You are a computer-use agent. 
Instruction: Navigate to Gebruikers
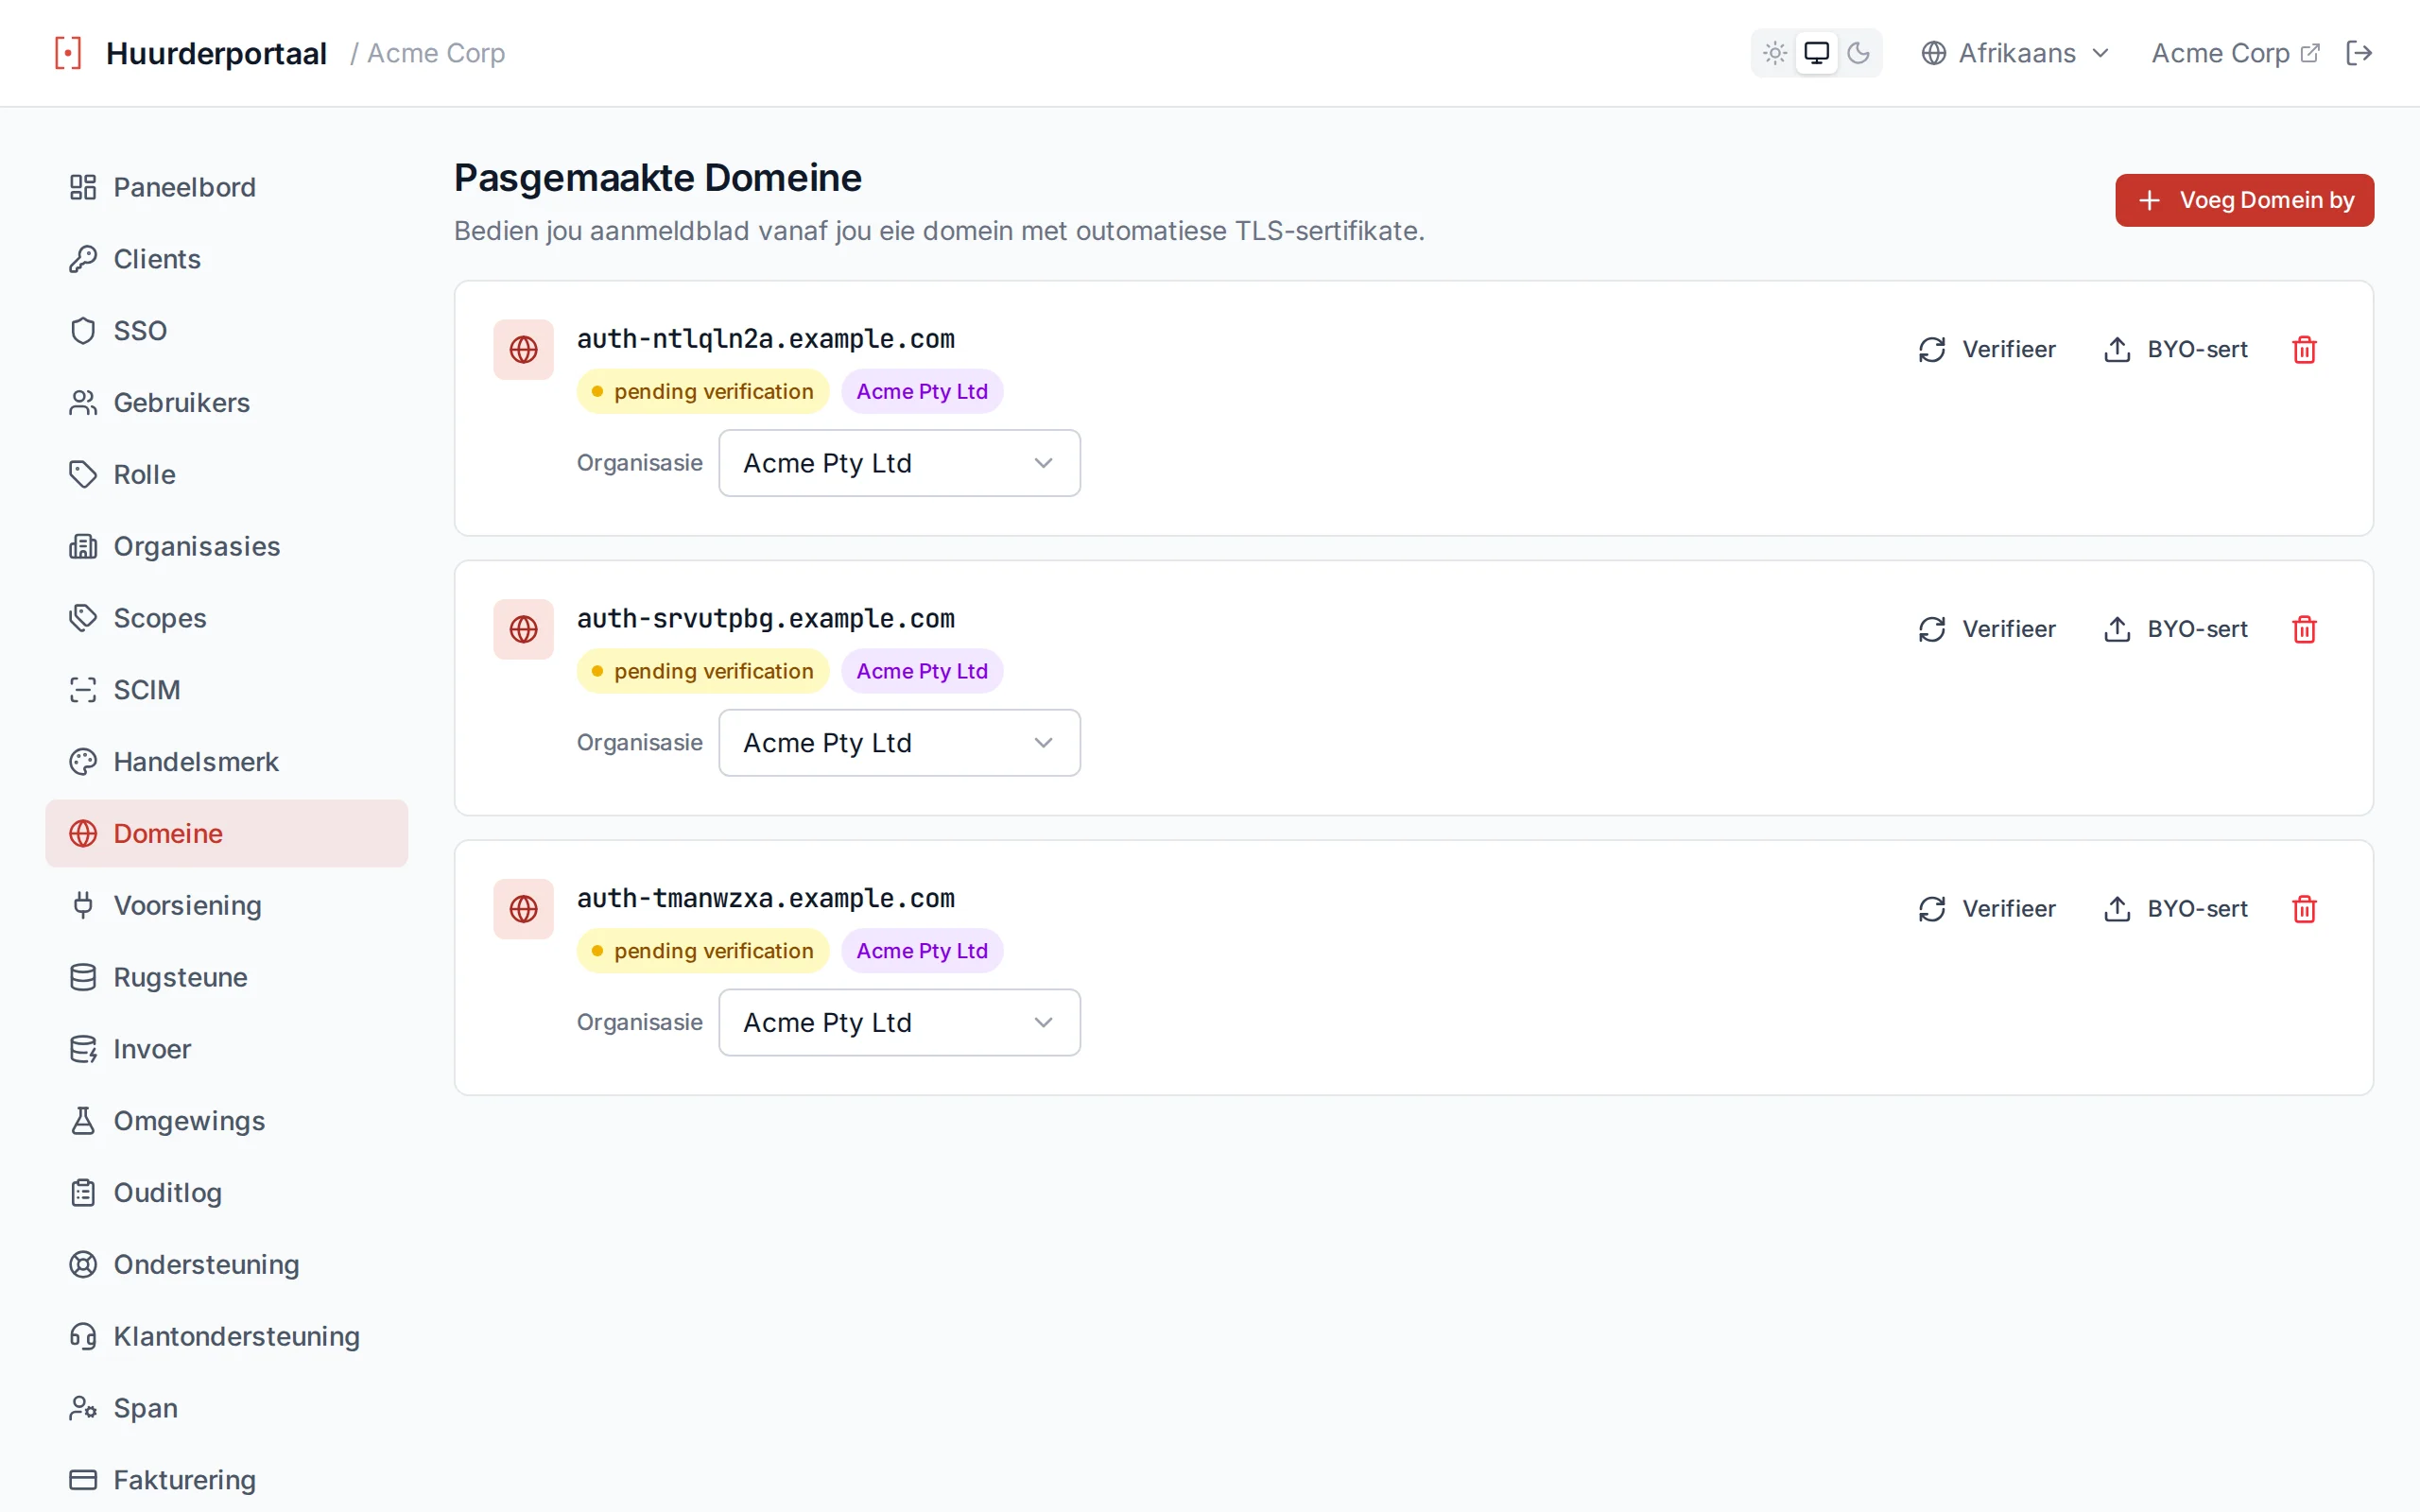(x=226, y=403)
